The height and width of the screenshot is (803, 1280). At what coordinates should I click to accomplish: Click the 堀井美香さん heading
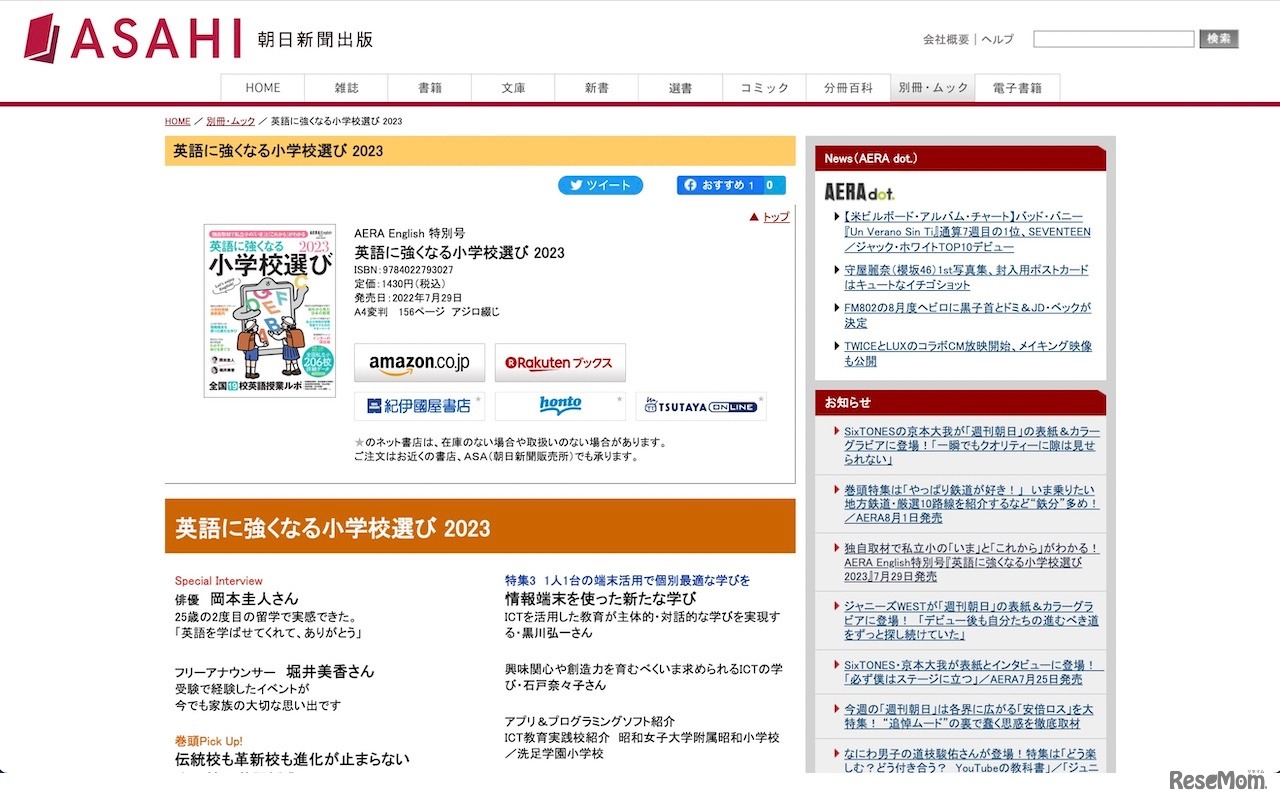[330, 671]
